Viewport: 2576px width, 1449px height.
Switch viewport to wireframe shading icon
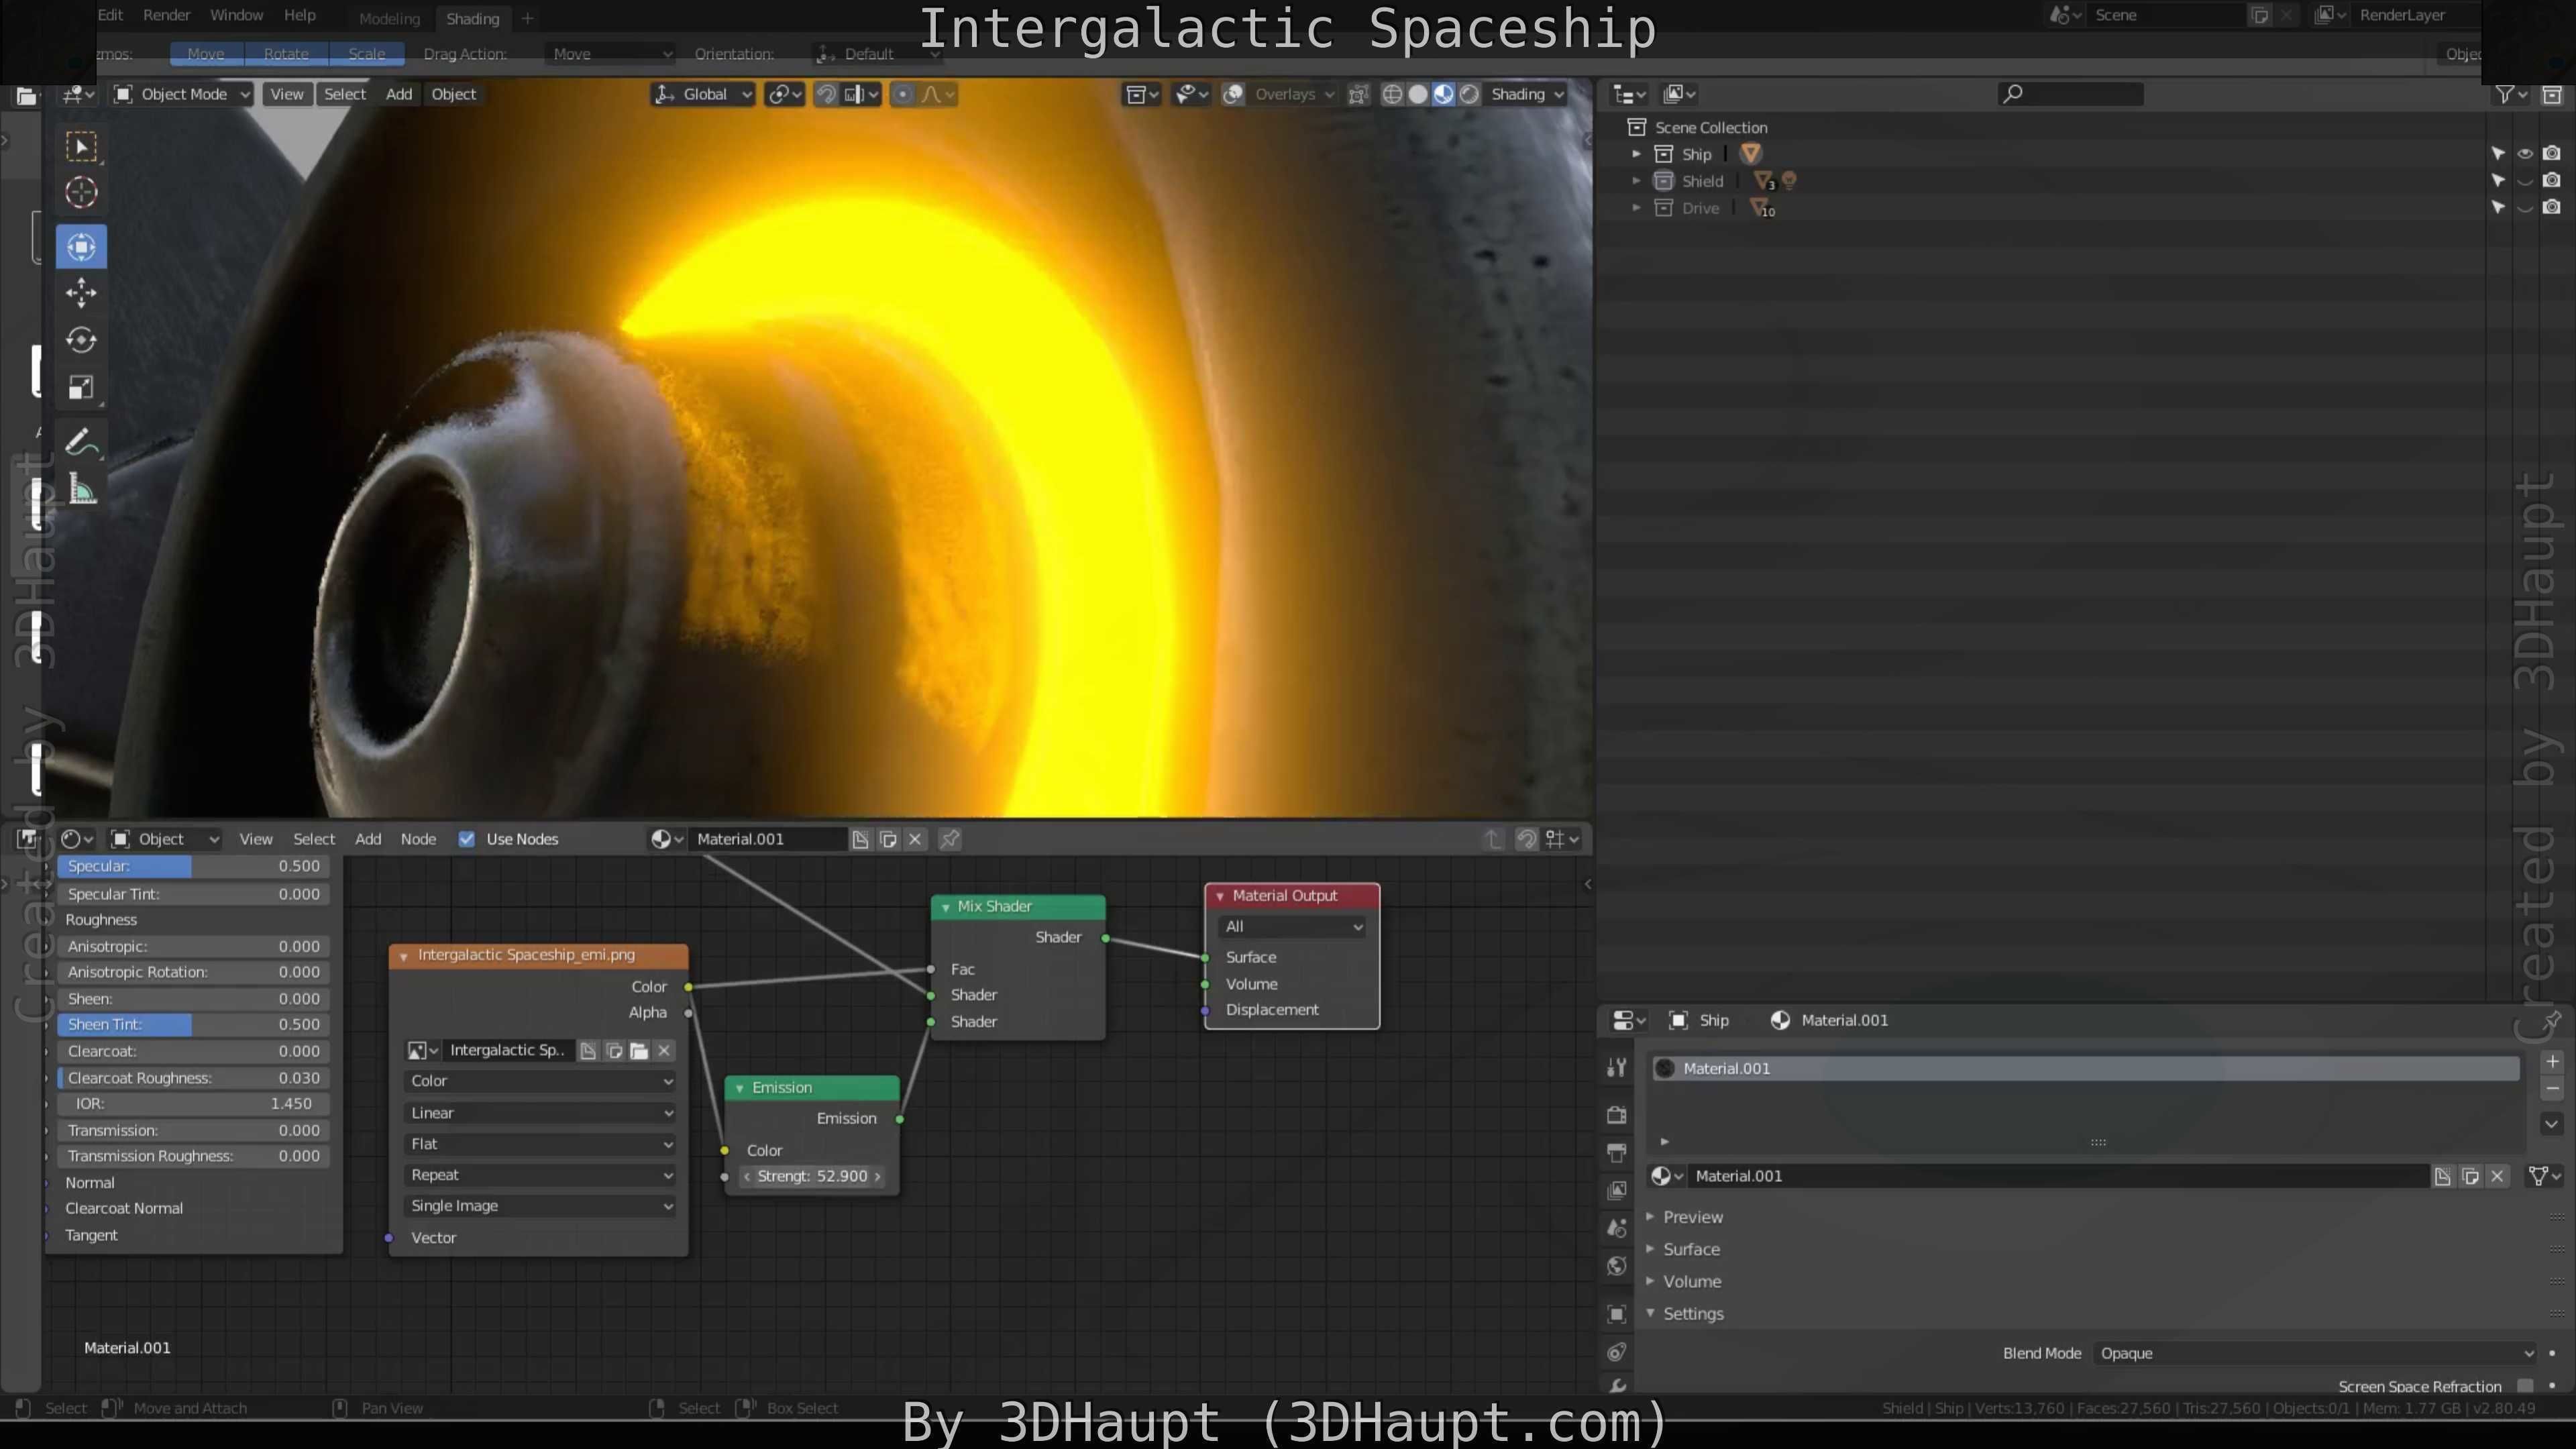tap(1392, 94)
